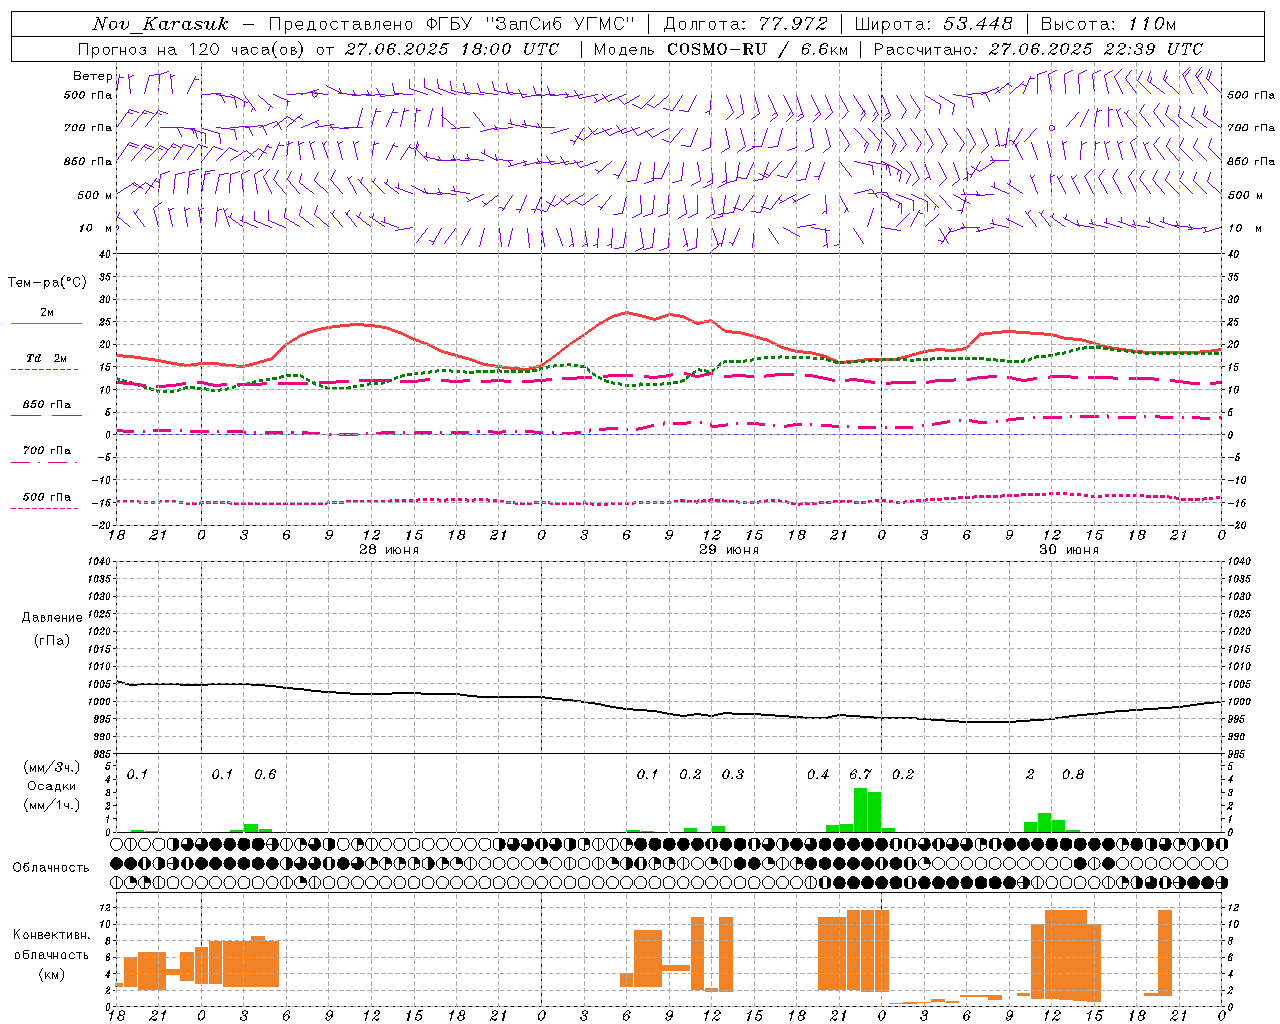Click the 0.6 precipitation total value
This screenshot has width=1280, height=1024.
tap(265, 774)
